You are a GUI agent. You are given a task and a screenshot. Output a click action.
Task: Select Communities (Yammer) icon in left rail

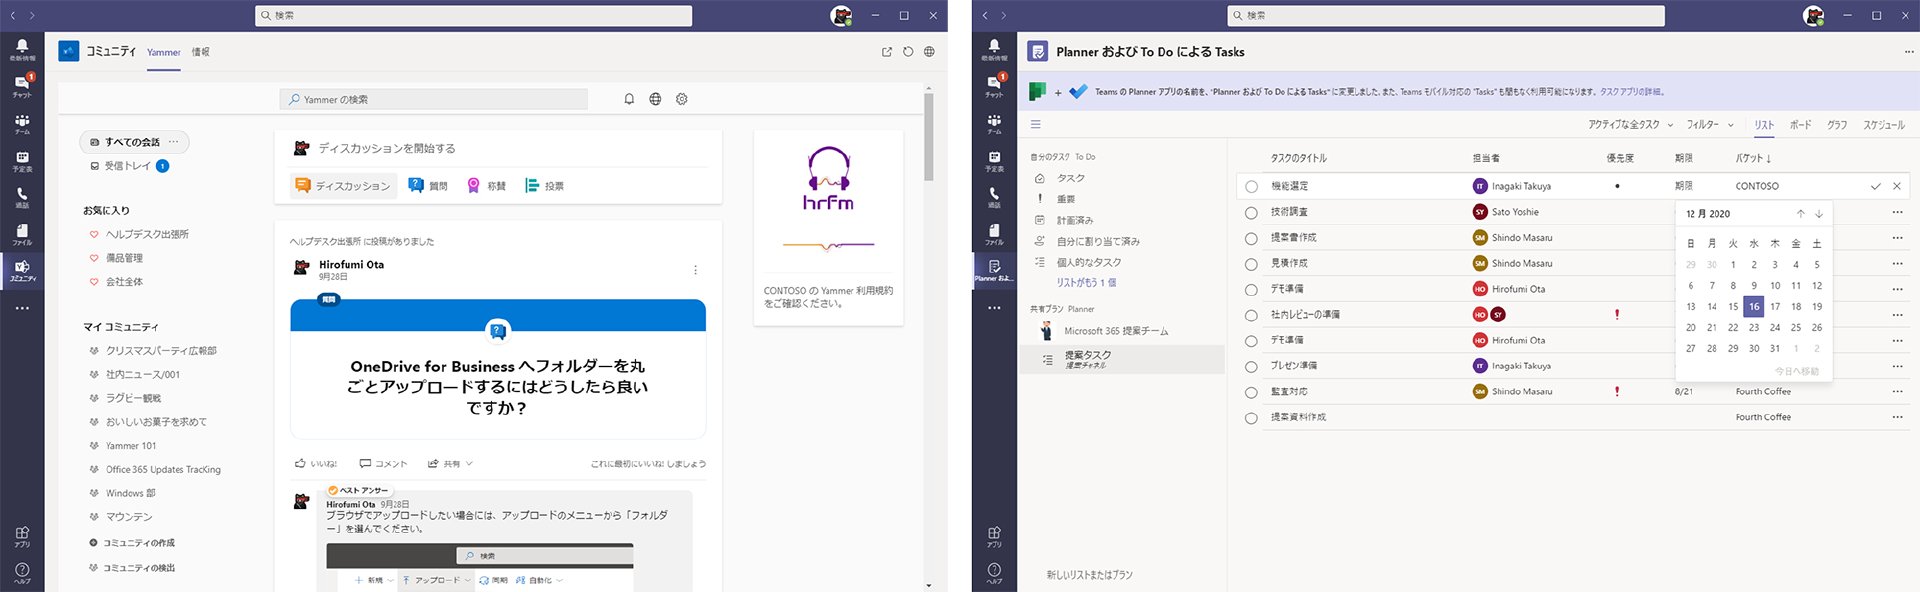[x=22, y=271]
